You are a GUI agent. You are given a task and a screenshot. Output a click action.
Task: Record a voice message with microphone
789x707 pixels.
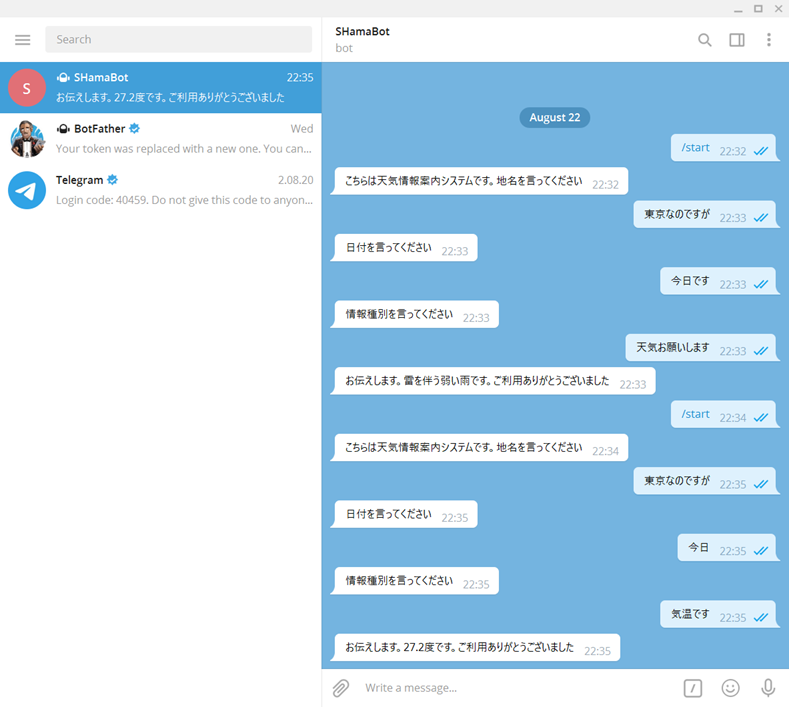[768, 688]
